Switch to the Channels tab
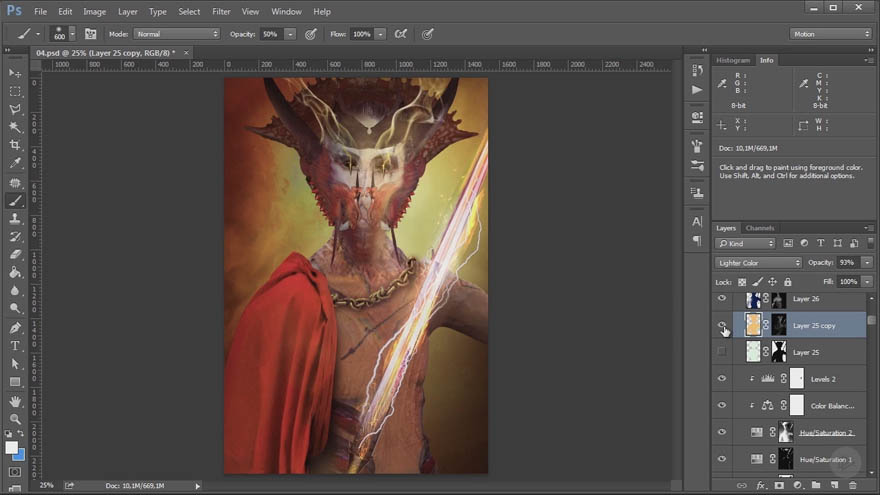 tap(760, 228)
